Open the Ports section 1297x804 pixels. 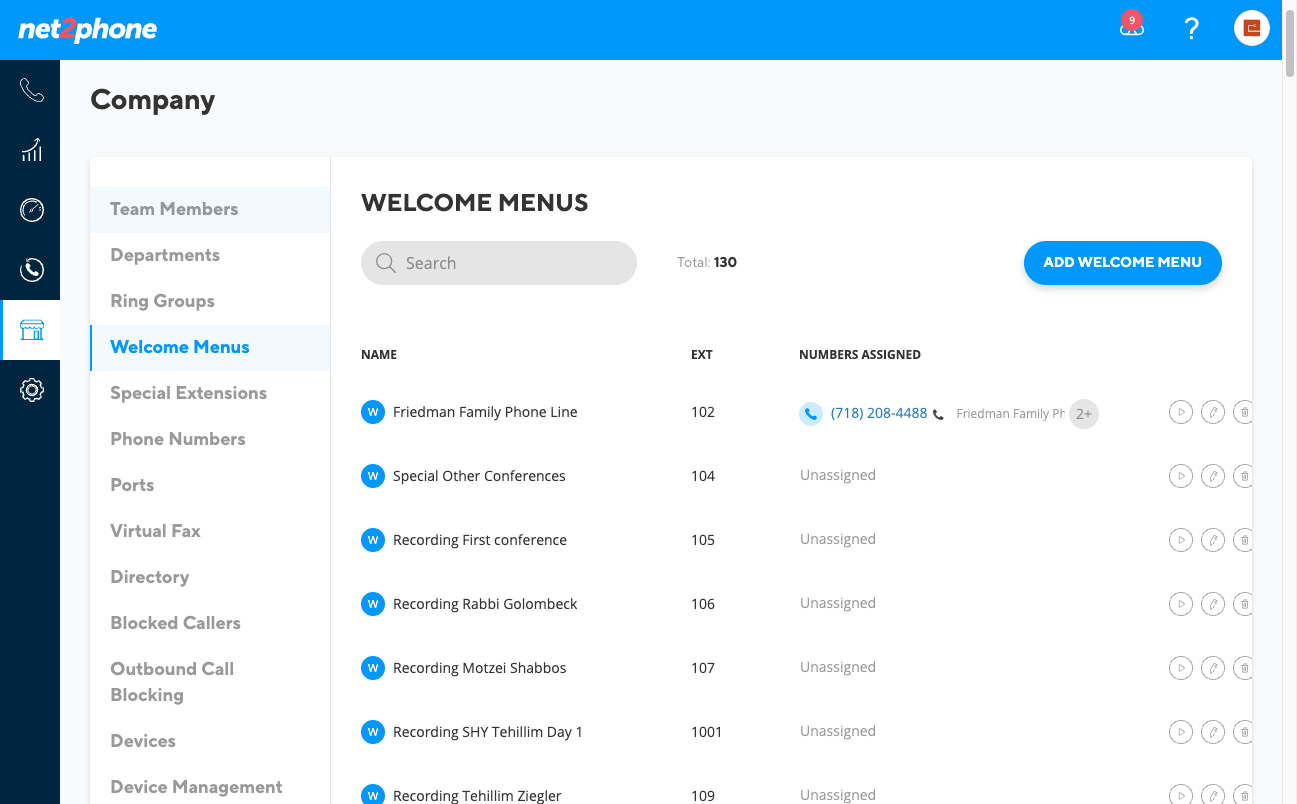pyautogui.click(x=210, y=485)
